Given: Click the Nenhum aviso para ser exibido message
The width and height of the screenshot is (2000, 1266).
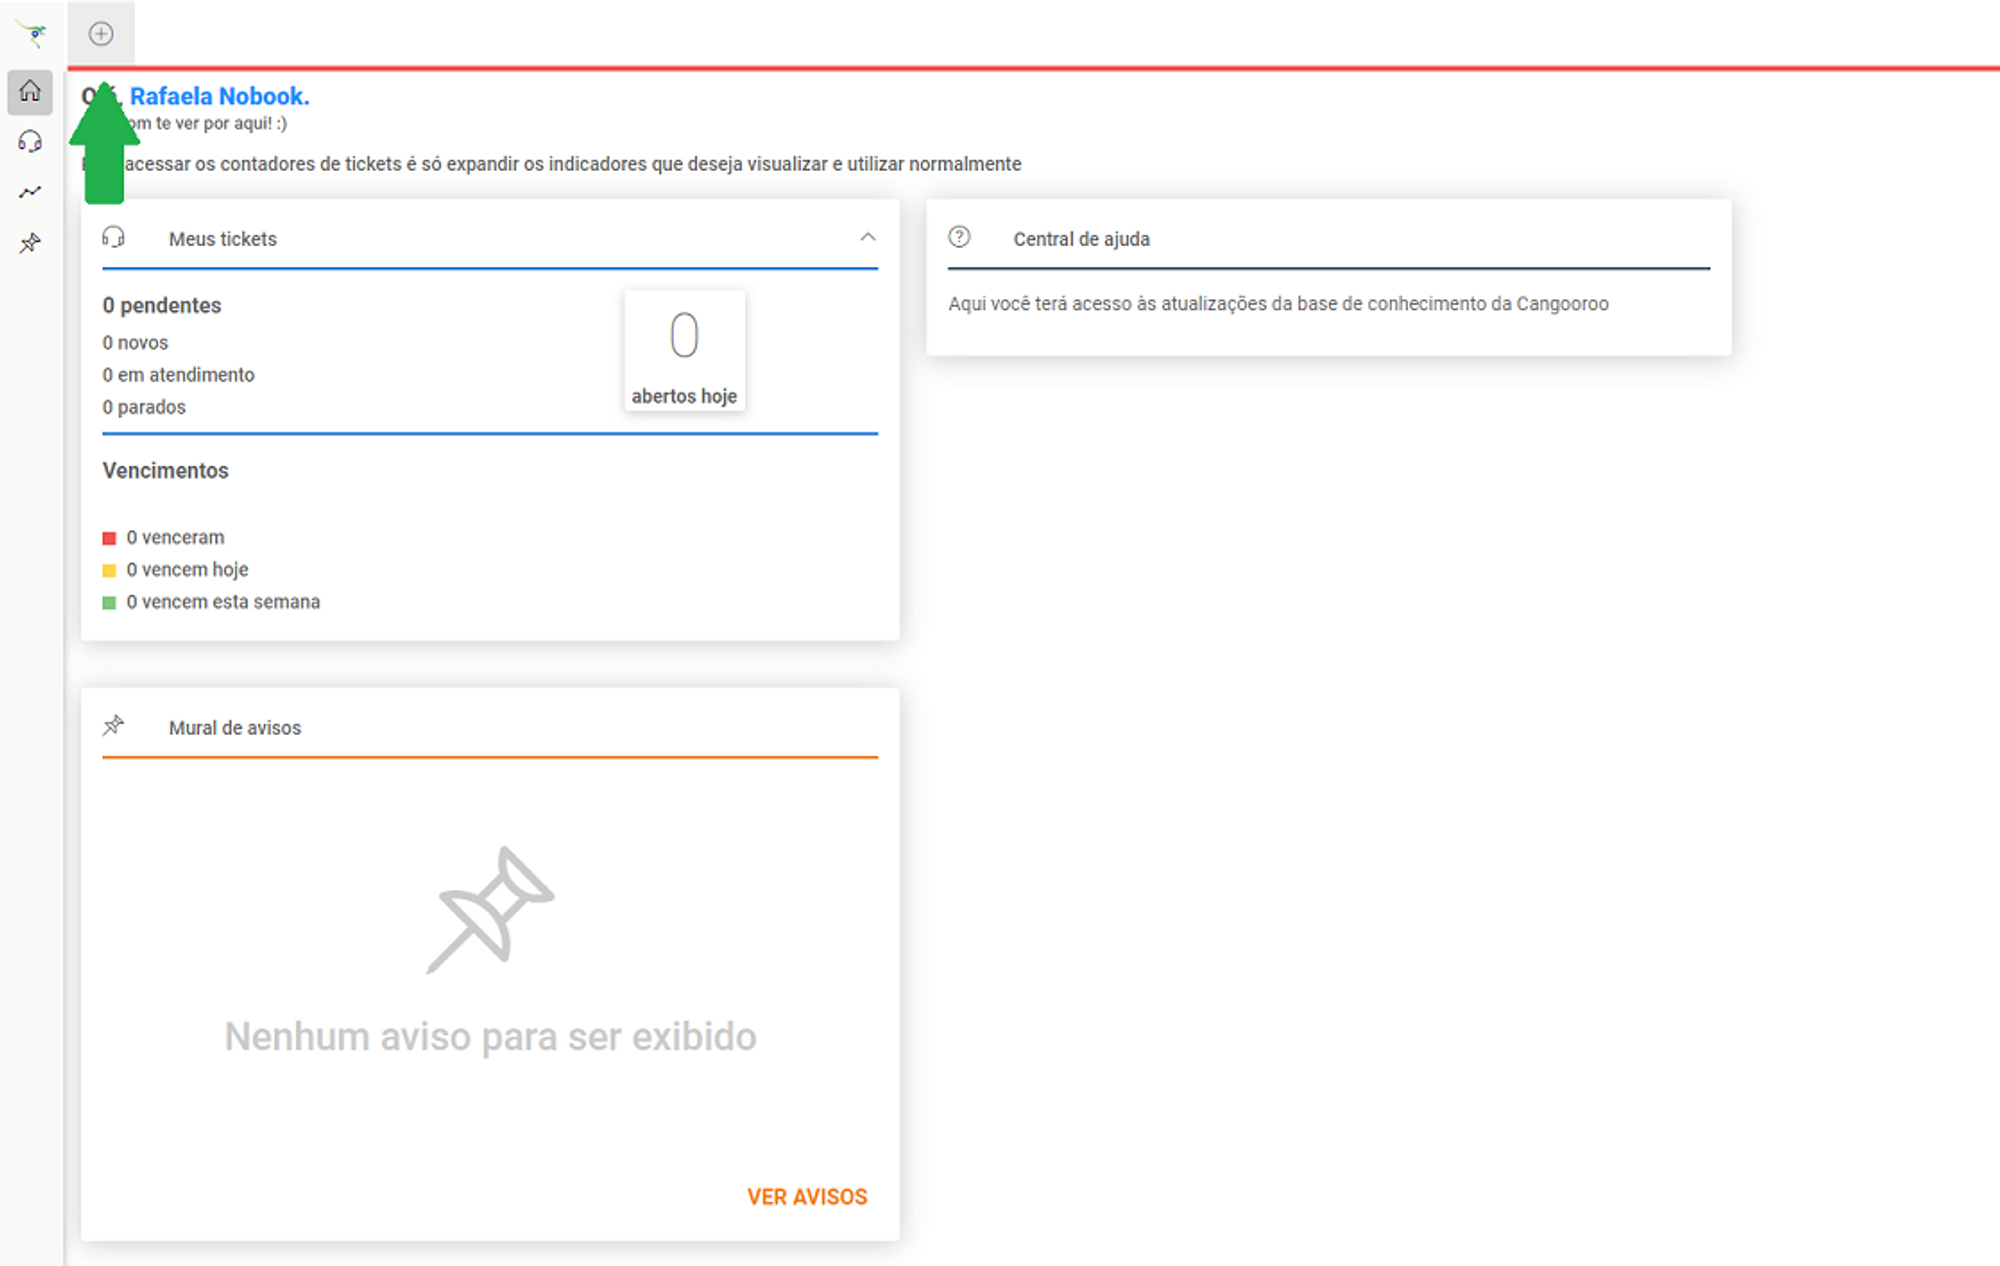Looking at the screenshot, I should (490, 1036).
